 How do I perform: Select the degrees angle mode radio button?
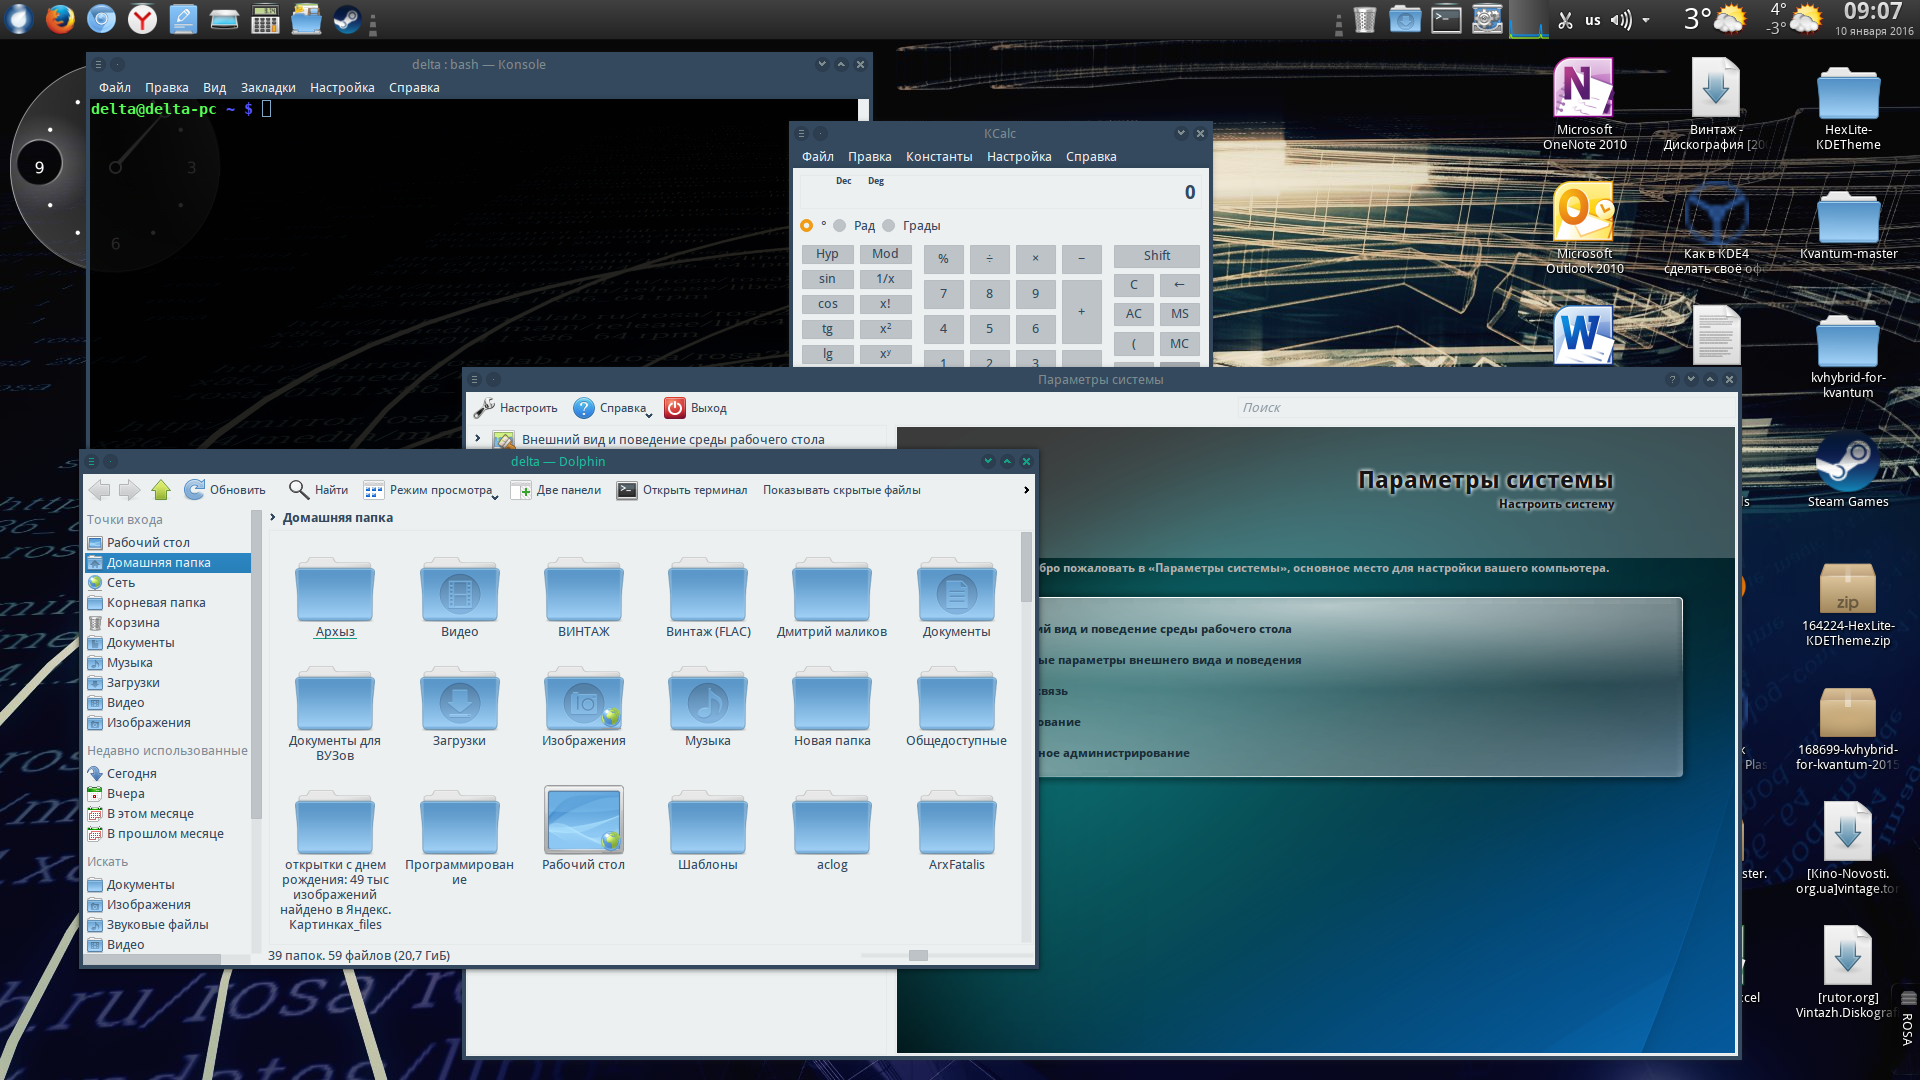click(806, 226)
